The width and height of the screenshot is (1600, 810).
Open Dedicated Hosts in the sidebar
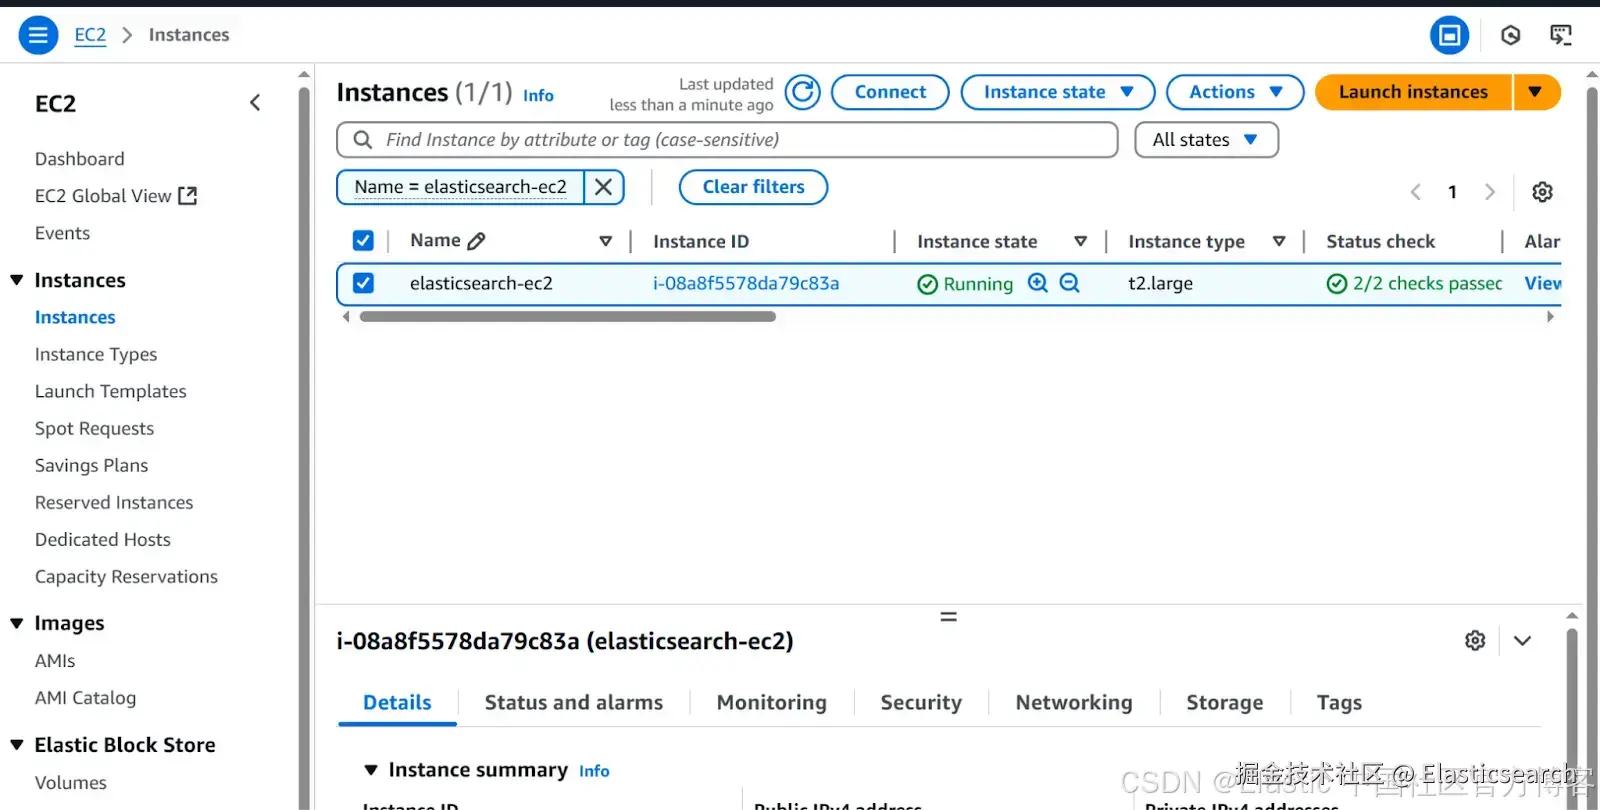coord(103,539)
